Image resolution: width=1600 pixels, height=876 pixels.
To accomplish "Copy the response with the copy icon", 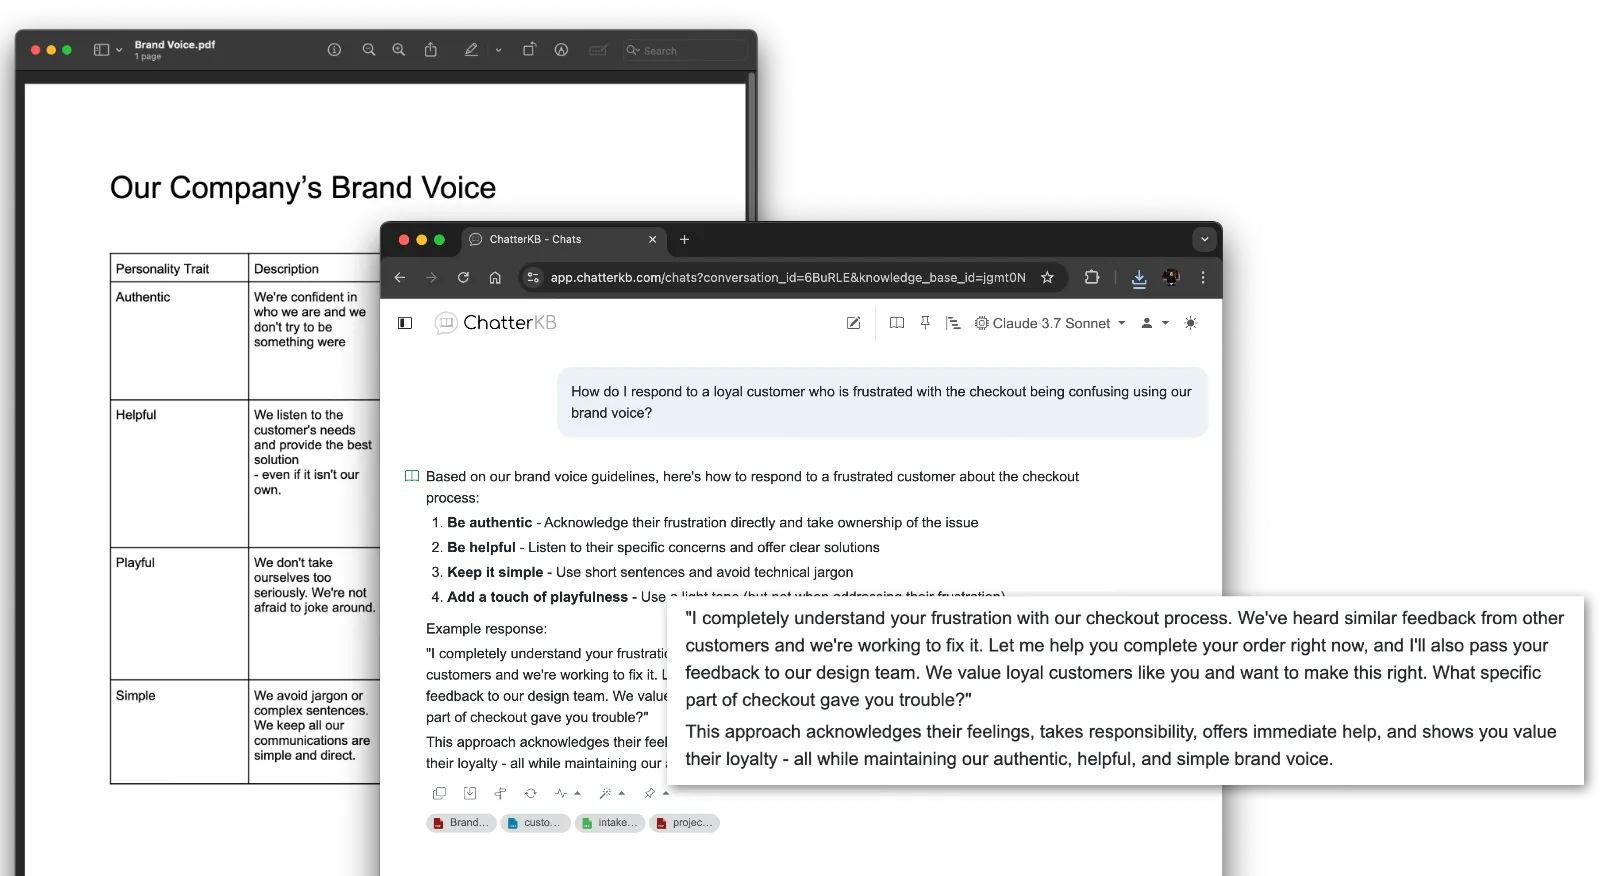I will click(439, 793).
